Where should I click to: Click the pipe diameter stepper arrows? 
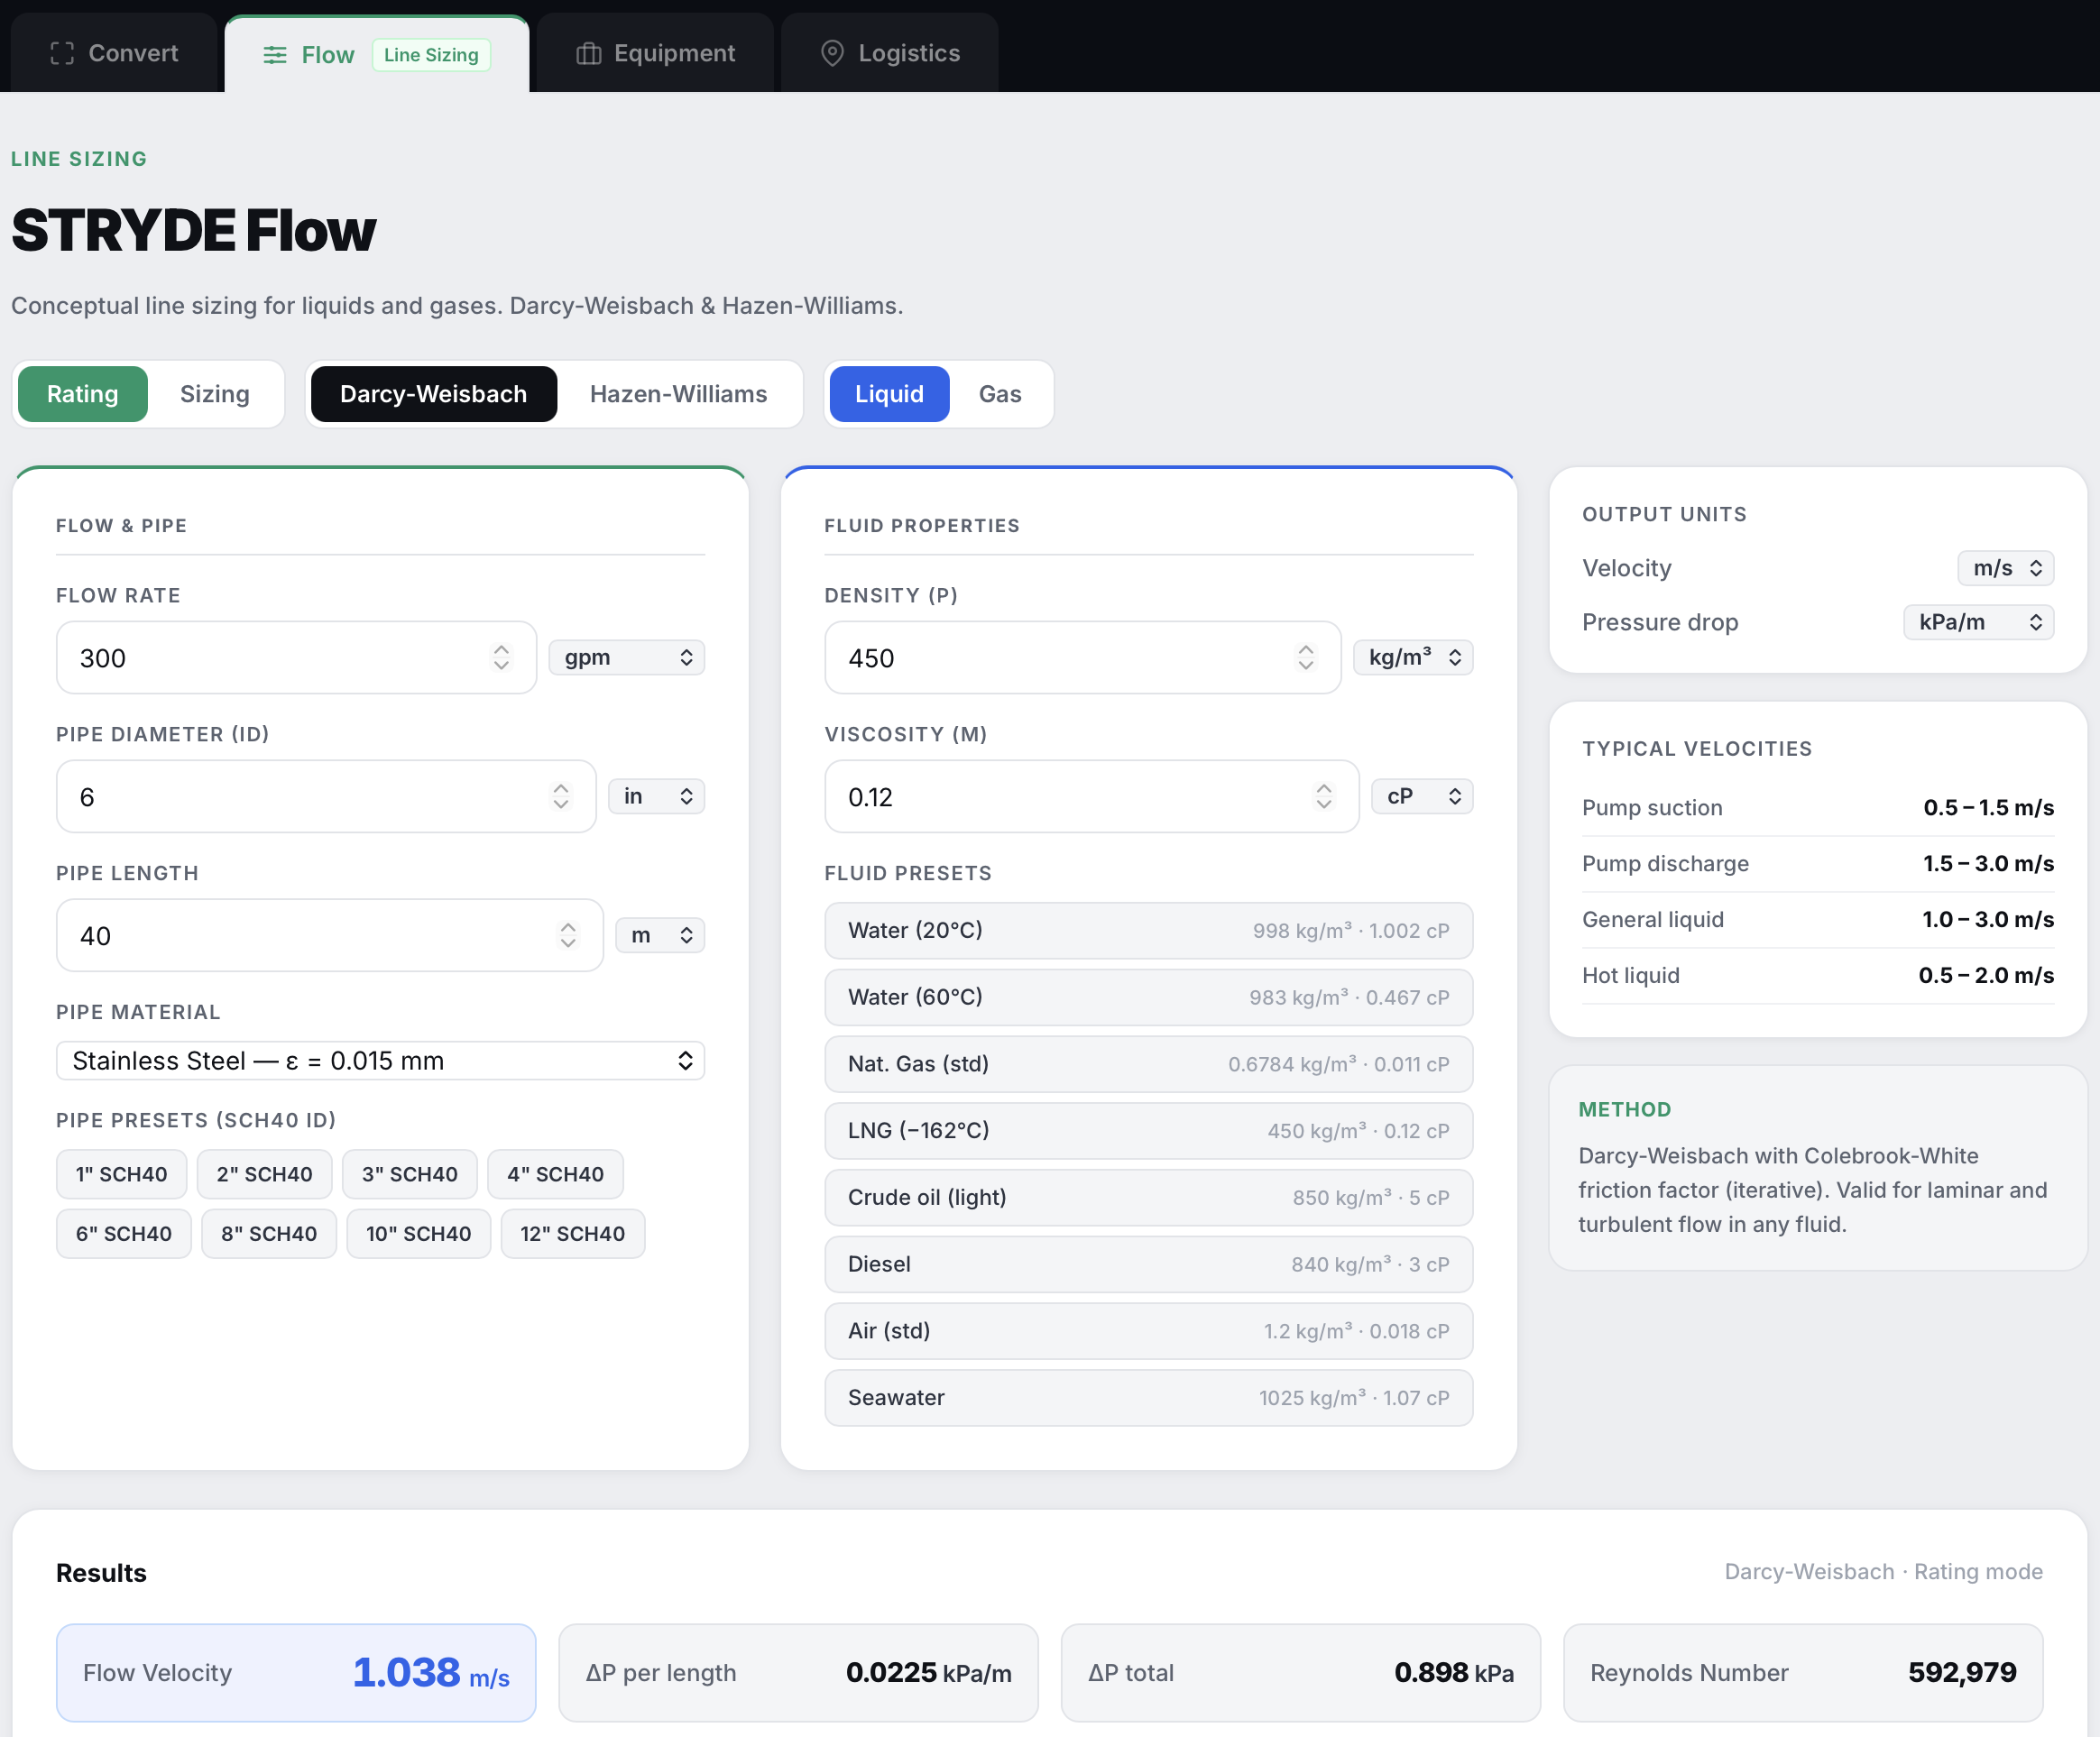tap(561, 797)
